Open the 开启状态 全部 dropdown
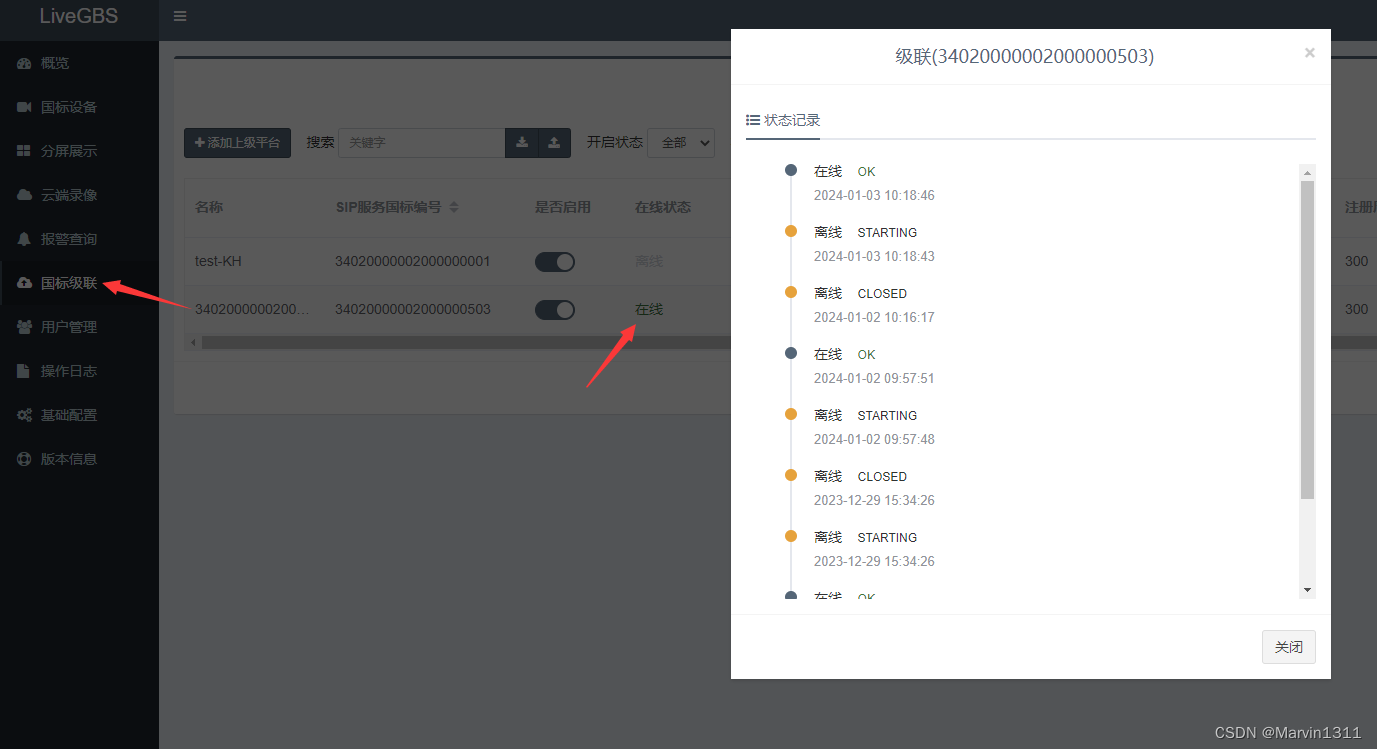Screen dimensions: 1377x749 click(680, 143)
